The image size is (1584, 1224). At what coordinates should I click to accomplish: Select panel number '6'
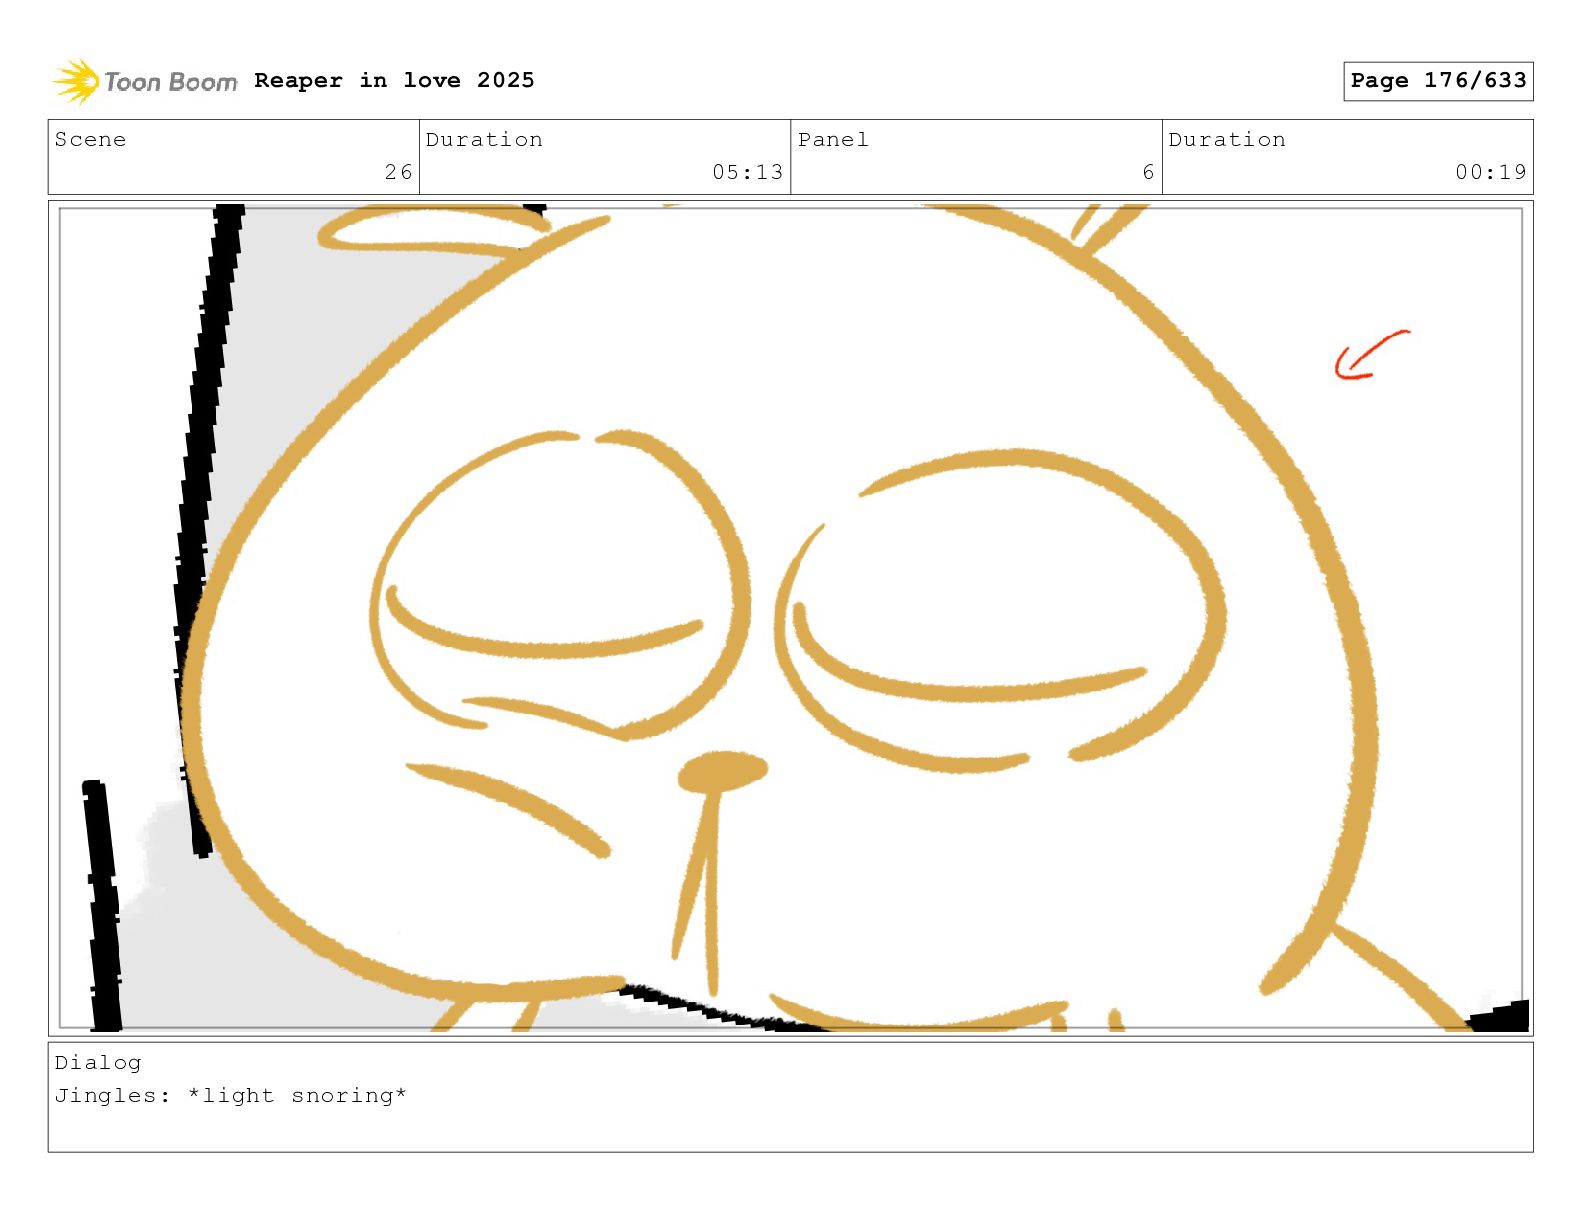(x=1148, y=172)
